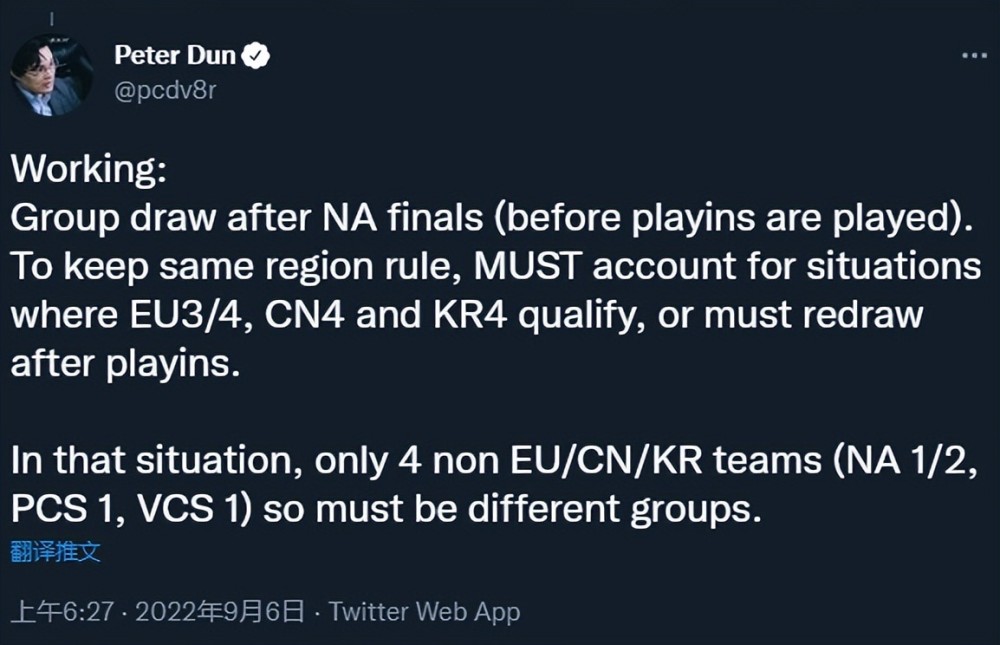Click the 翻译推文 translate tweet link

click(56, 552)
